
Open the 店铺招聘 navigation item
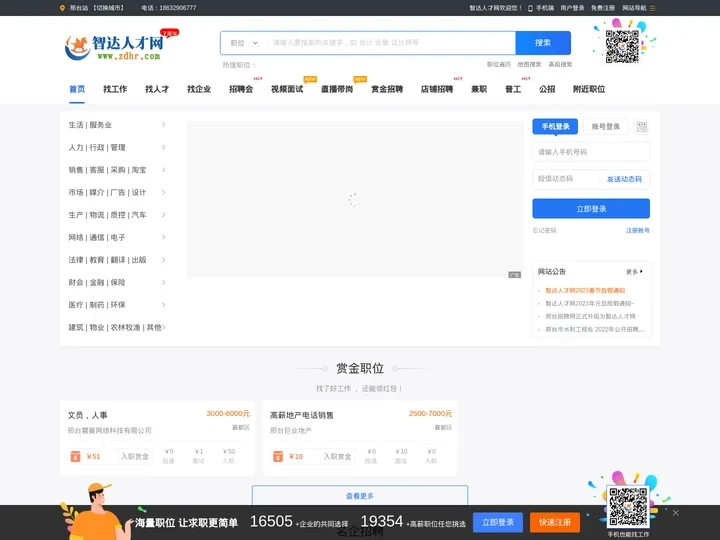[x=437, y=89]
